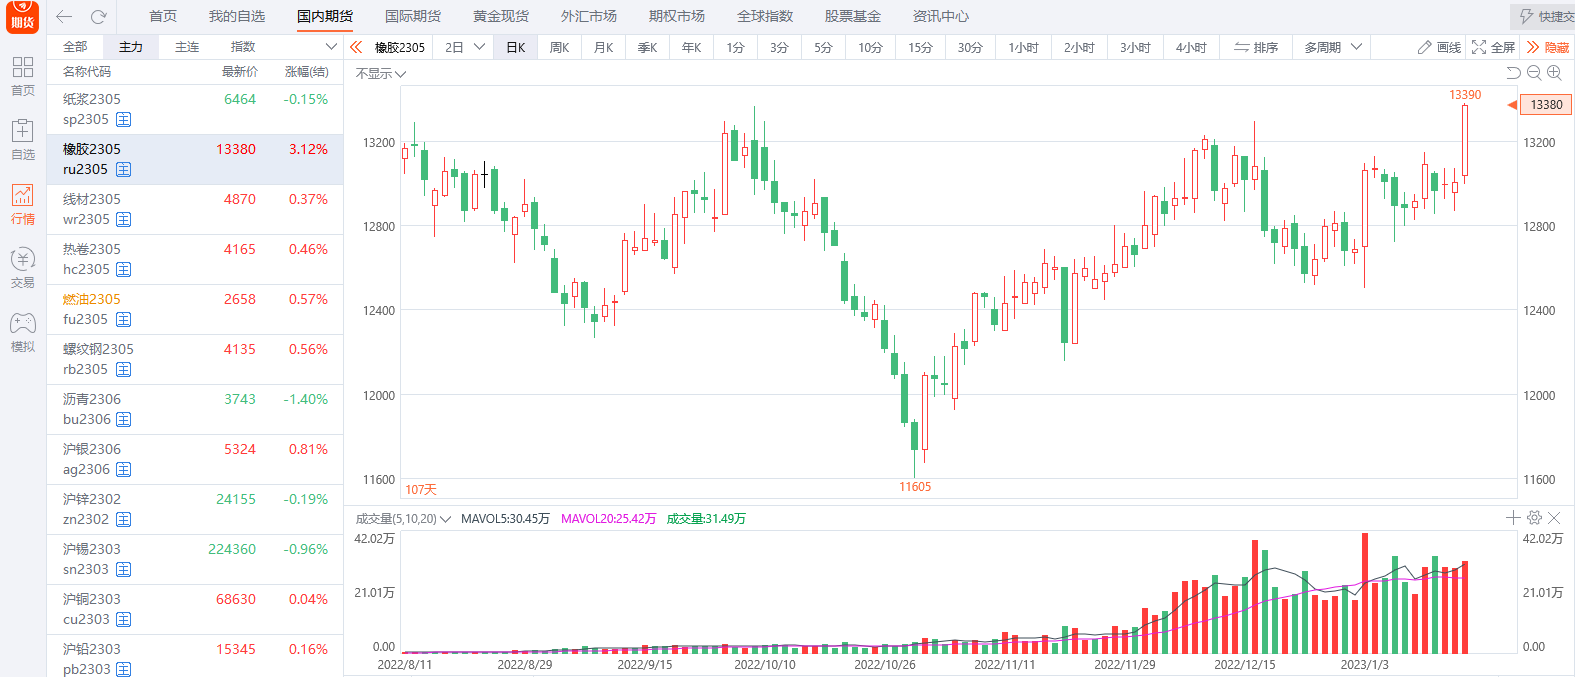Open the 多周期 multi-period dropdown
Screen dimensions: 1575x677
(x=1333, y=47)
